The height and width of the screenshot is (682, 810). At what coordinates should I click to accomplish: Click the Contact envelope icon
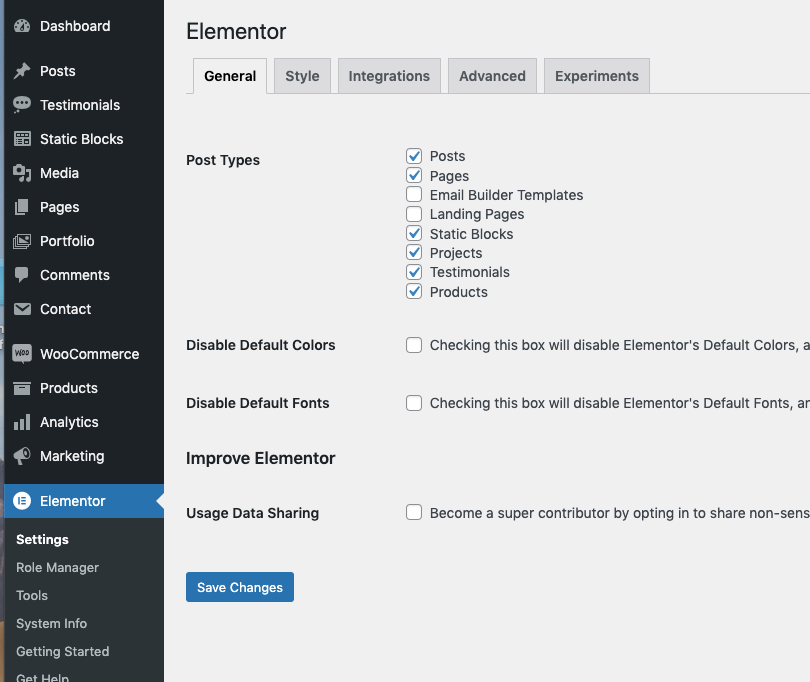(x=22, y=309)
